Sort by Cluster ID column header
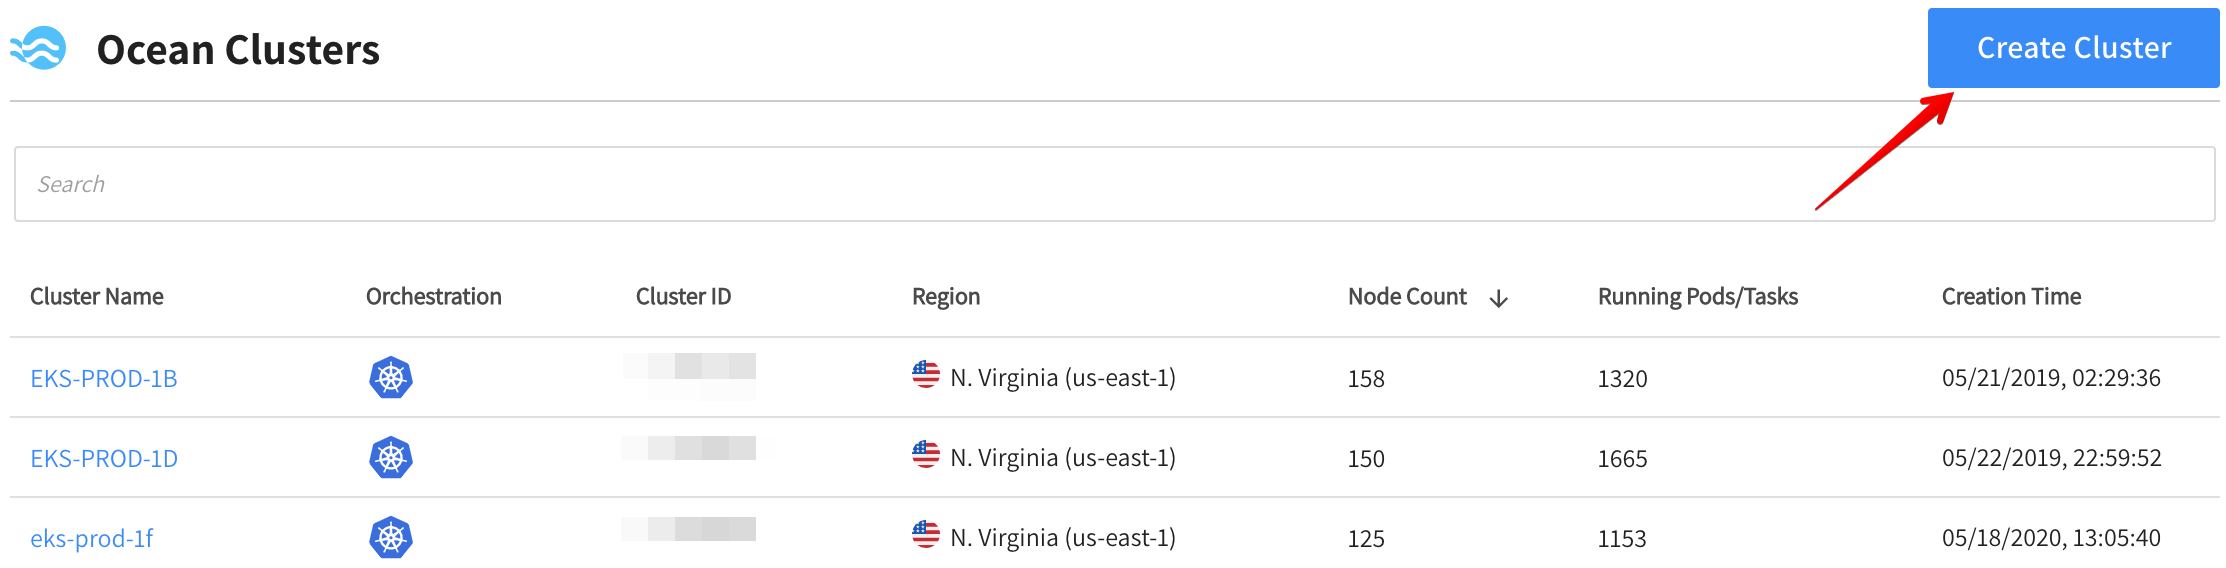The image size is (2226, 568). click(x=684, y=297)
